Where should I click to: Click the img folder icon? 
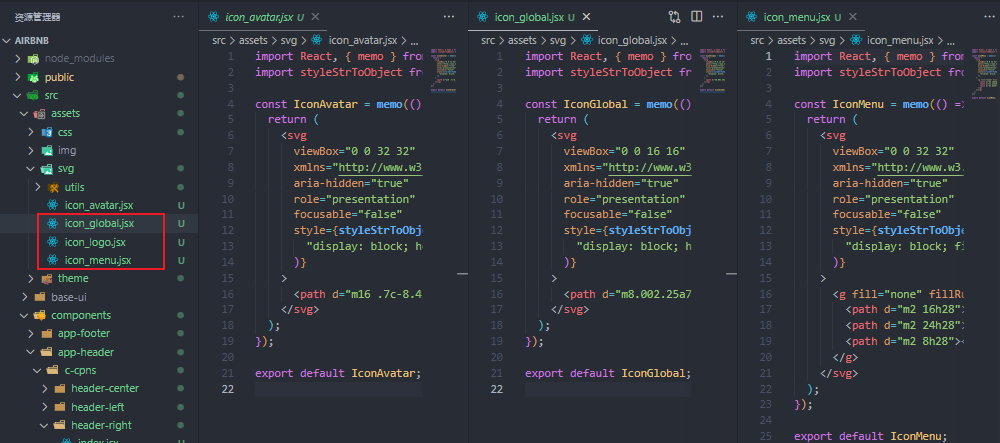coord(47,150)
